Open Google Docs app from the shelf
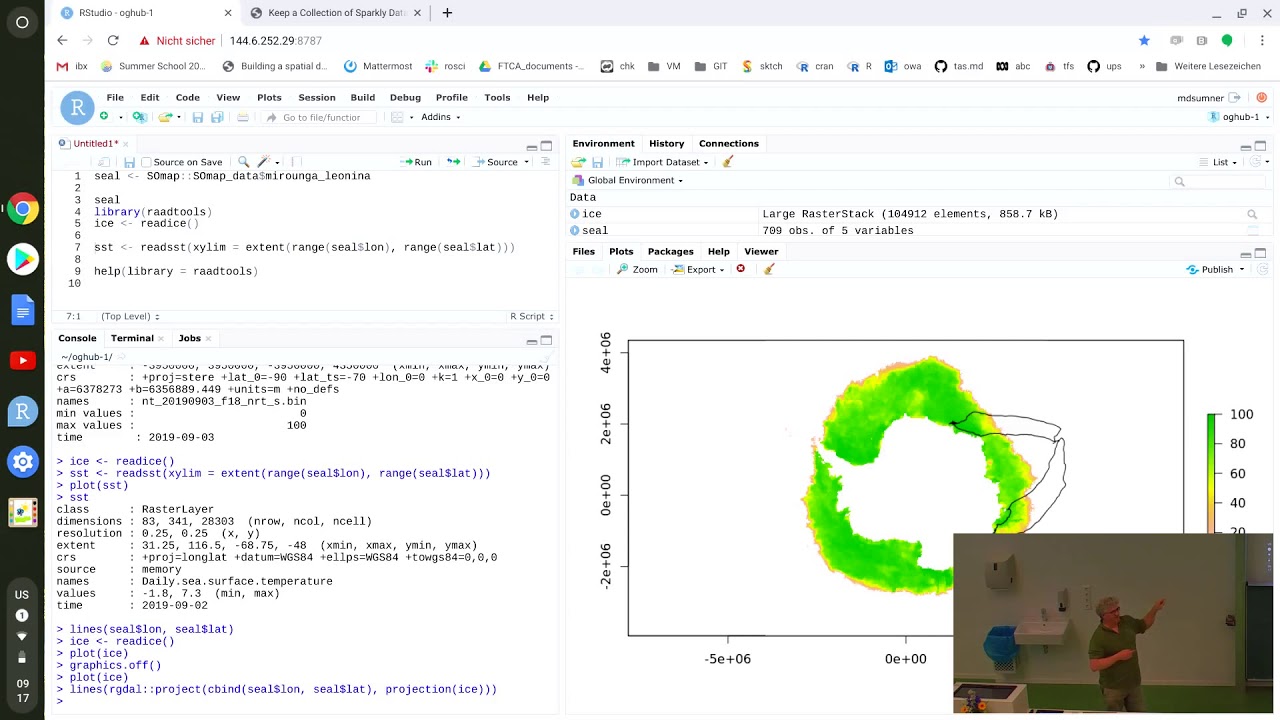 click(x=22, y=310)
